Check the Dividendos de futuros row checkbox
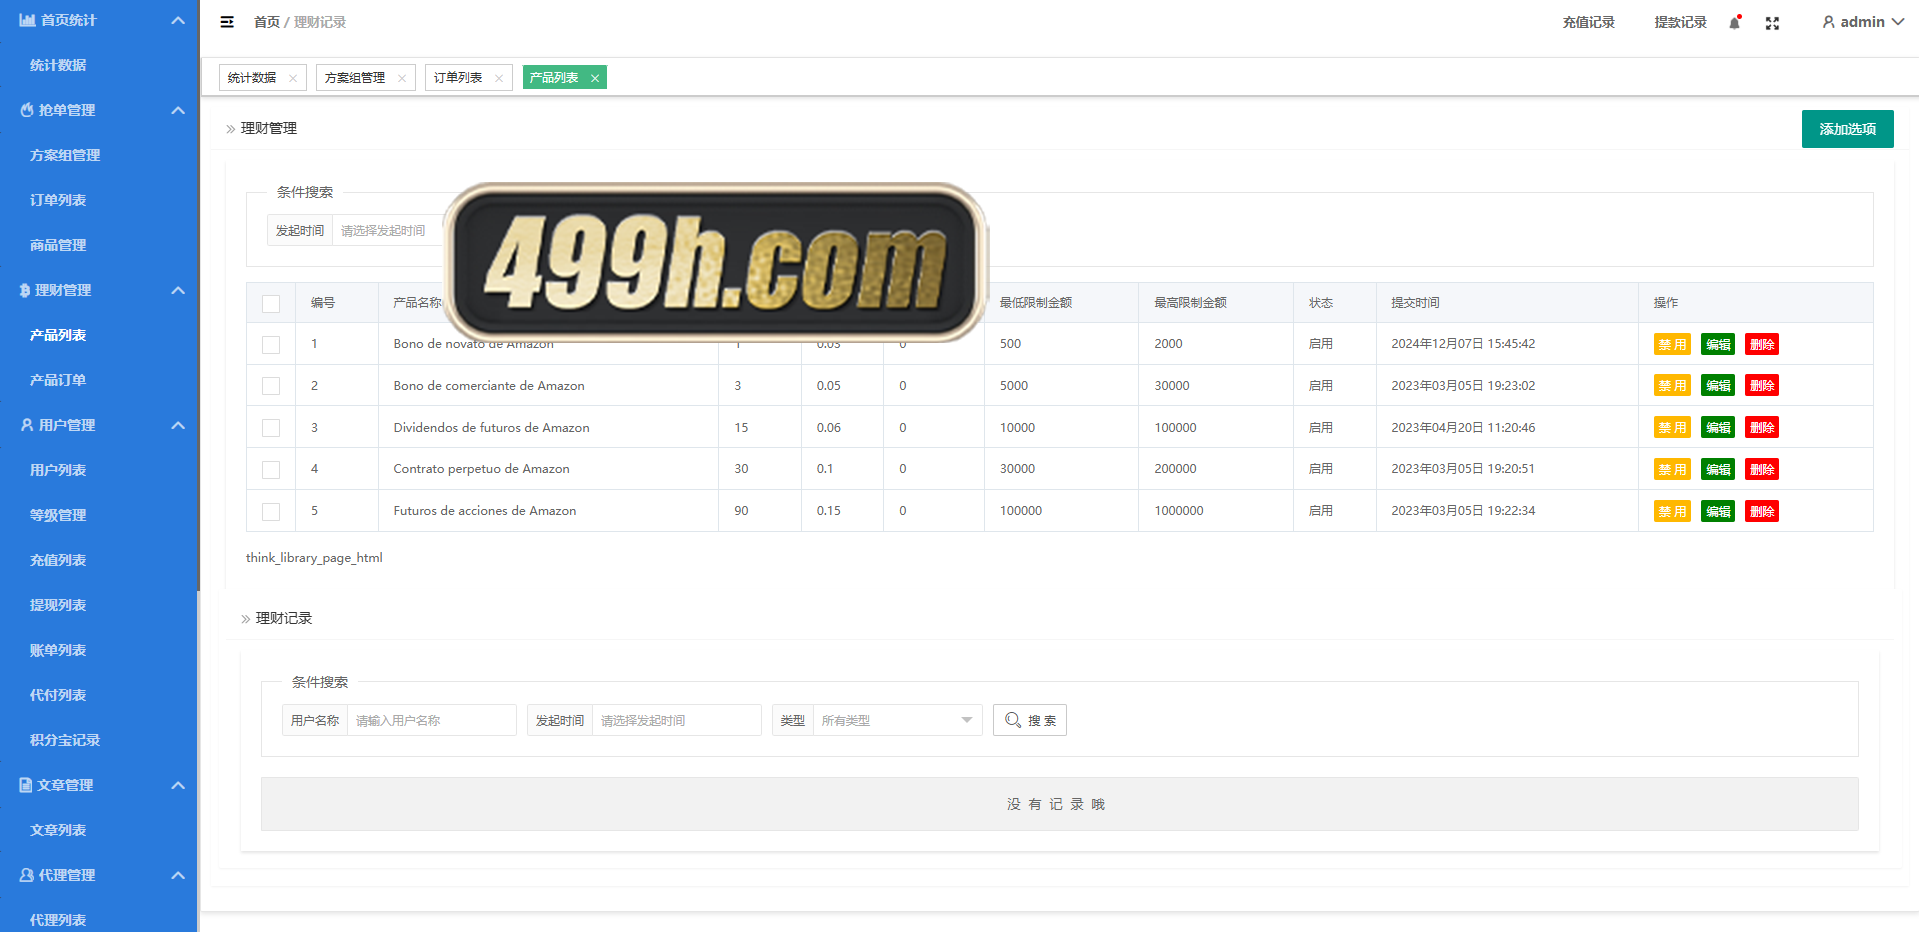1919x932 pixels. tap(271, 428)
